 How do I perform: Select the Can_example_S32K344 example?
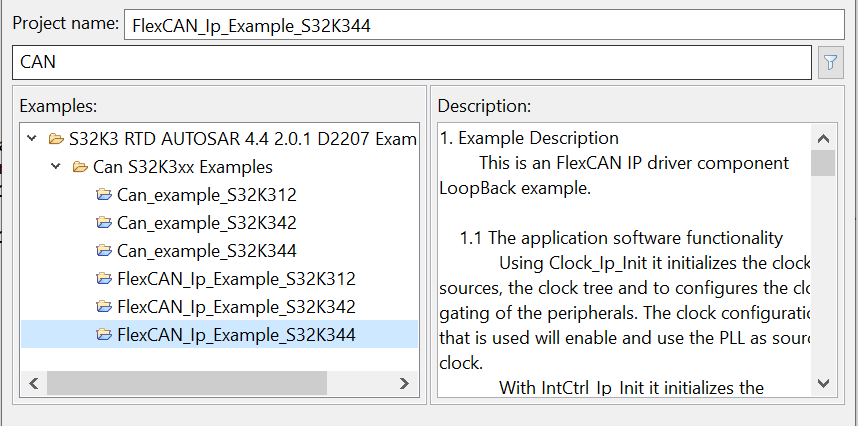tap(206, 251)
